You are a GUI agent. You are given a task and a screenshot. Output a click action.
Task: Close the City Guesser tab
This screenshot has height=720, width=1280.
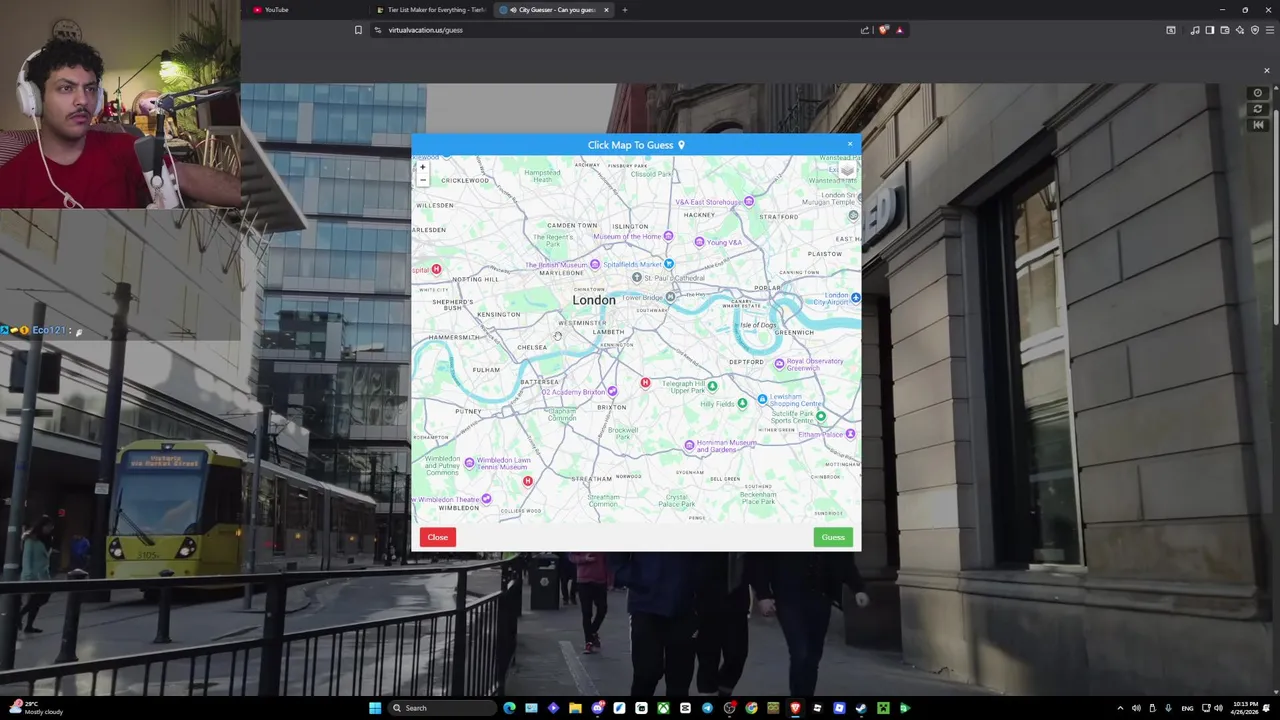[x=606, y=10]
